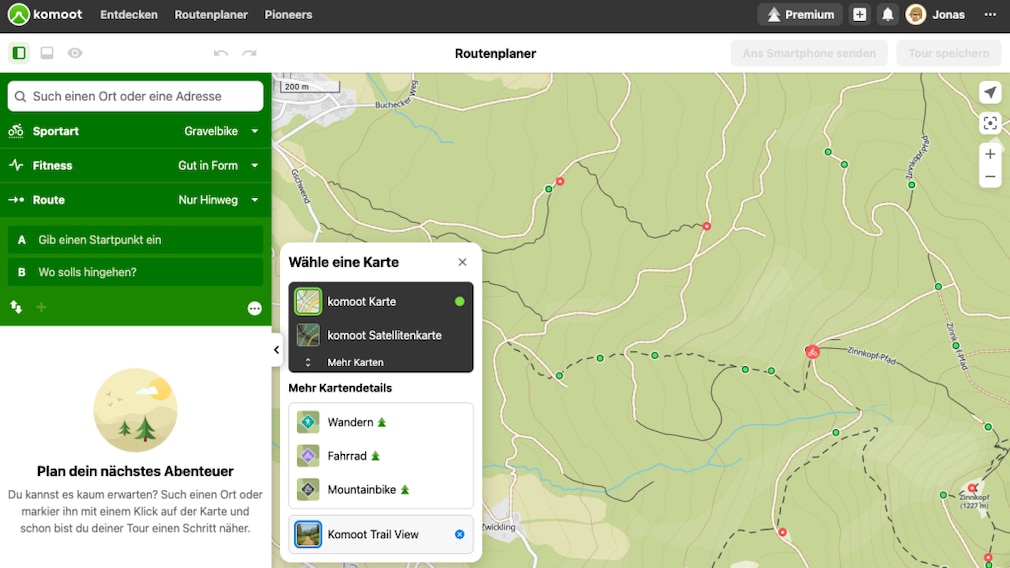Screen dimensions: 1010x568
Task: Click the Route arrow icon
Action: [16, 200]
